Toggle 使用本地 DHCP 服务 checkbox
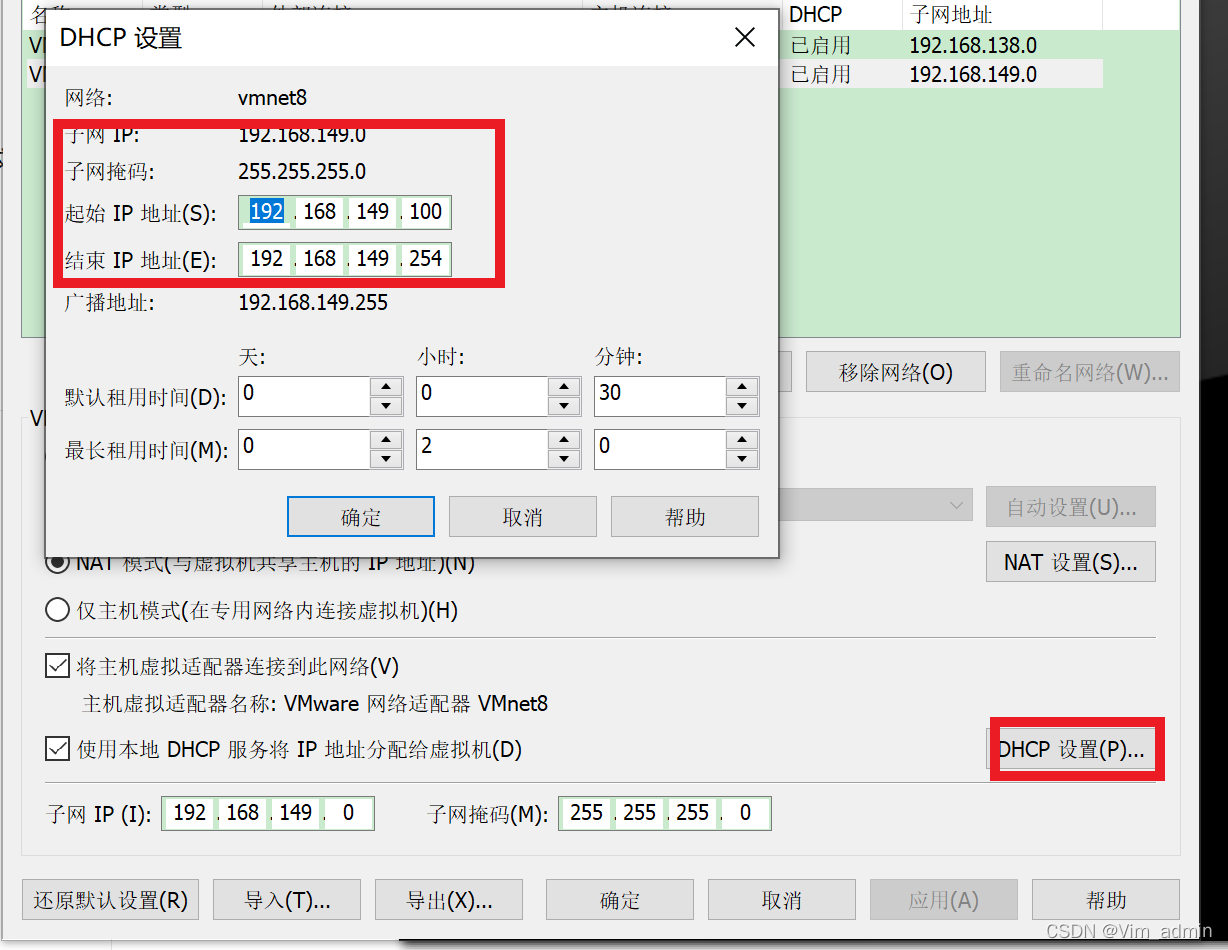This screenshot has height=950, width=1228. coord(57,749)
